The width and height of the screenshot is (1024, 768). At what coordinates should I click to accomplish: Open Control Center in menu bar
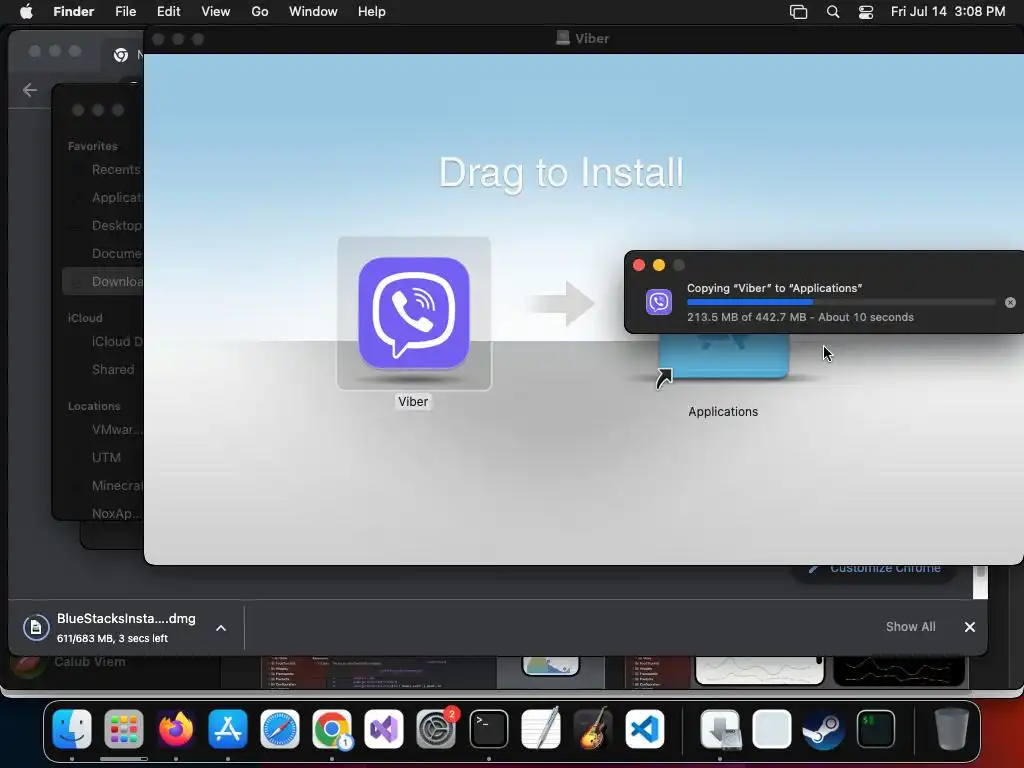[x=866, y=12]
